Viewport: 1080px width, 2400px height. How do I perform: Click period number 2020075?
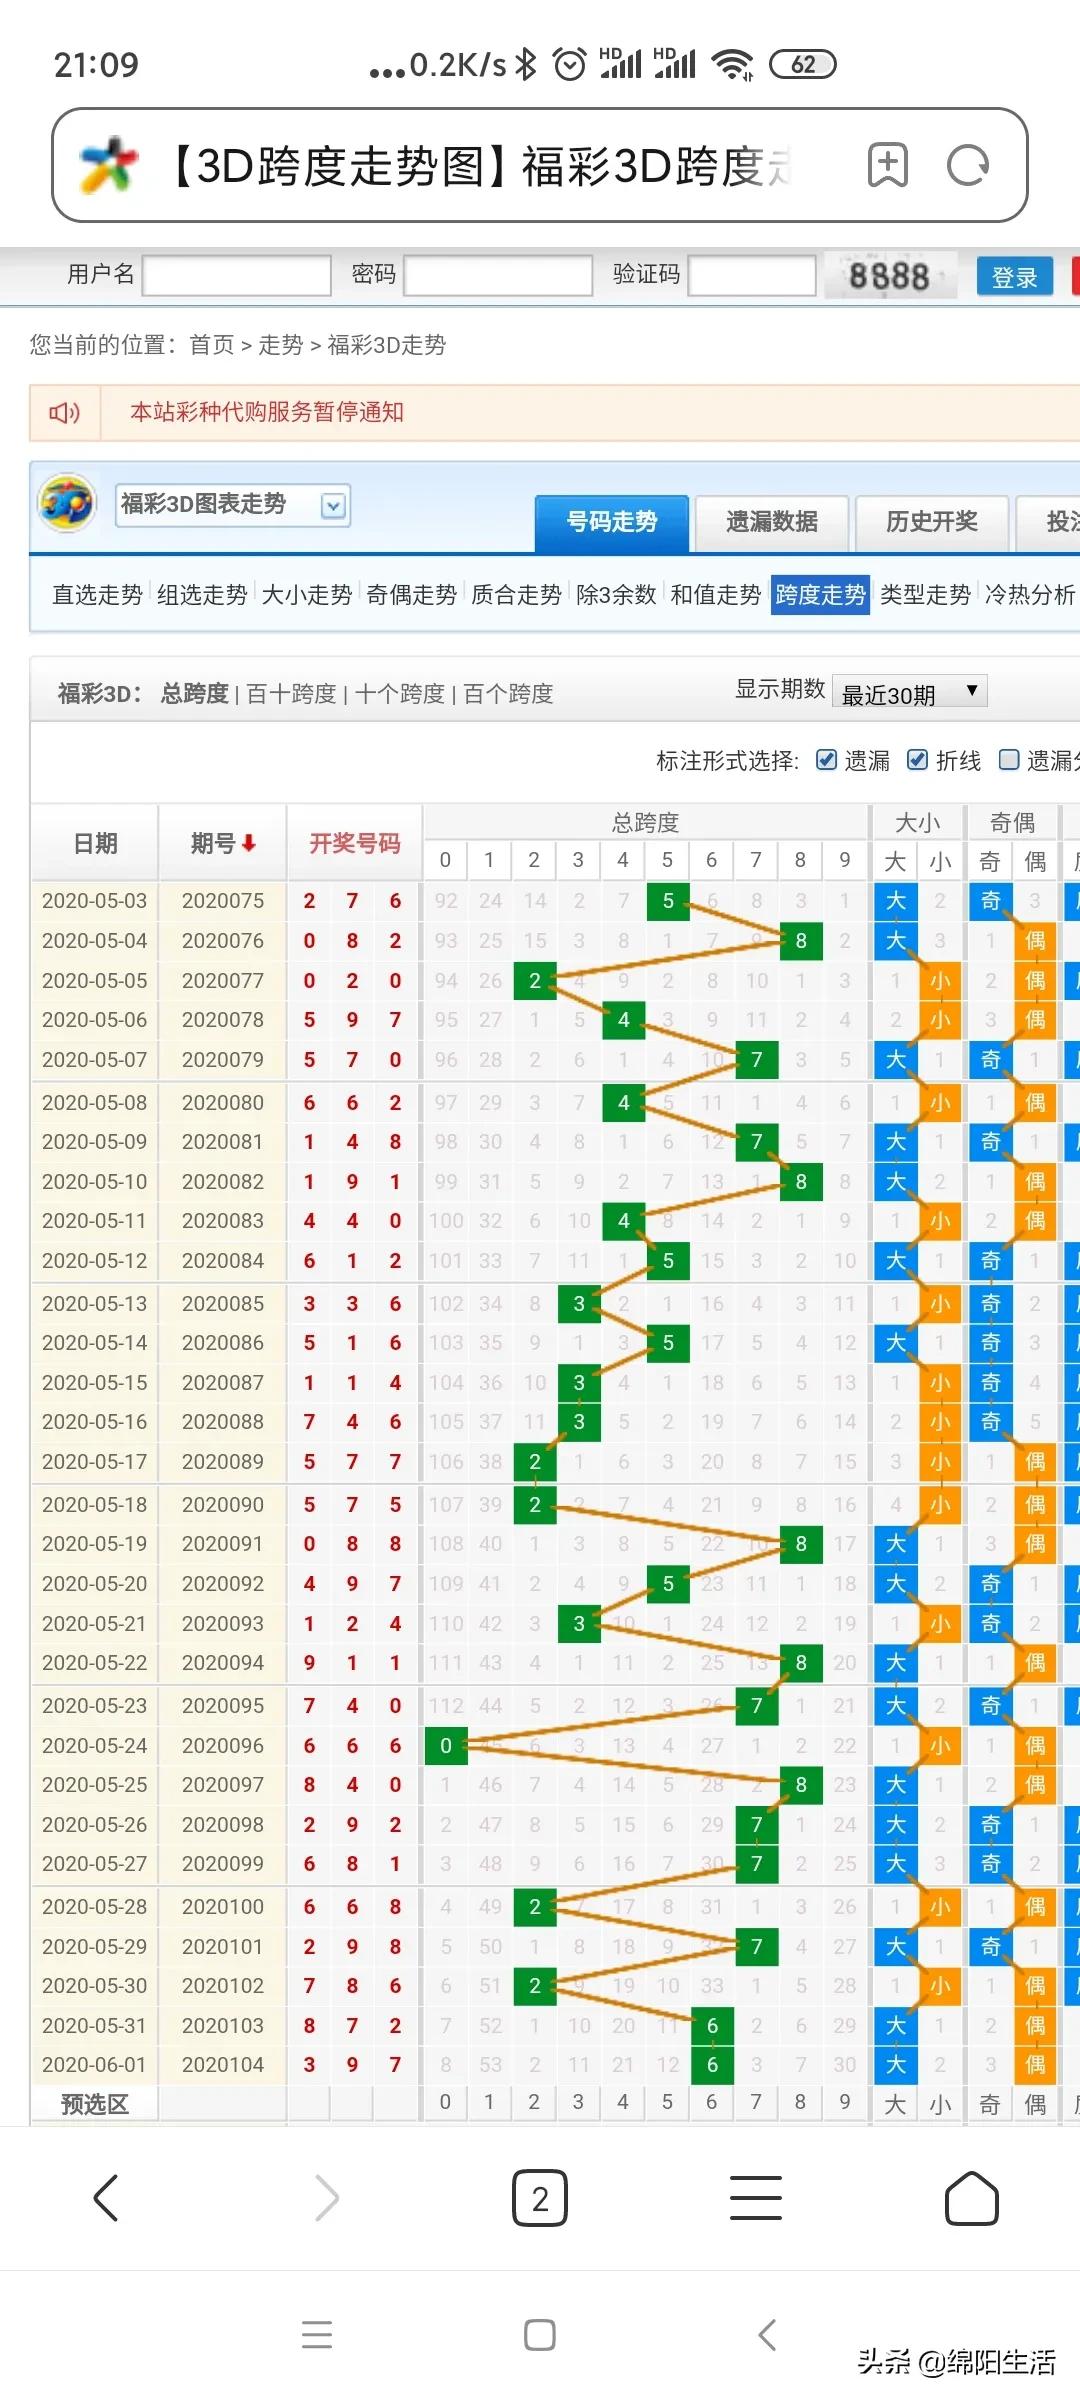[x=223, y=901]
